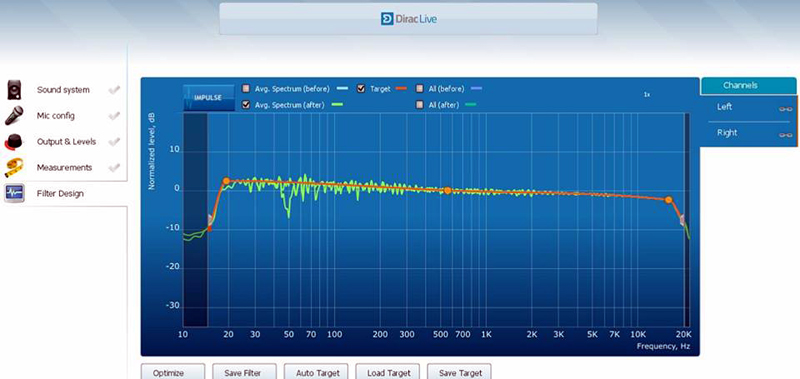Select the target curve point near 20 Hz

tap(227, 181)
